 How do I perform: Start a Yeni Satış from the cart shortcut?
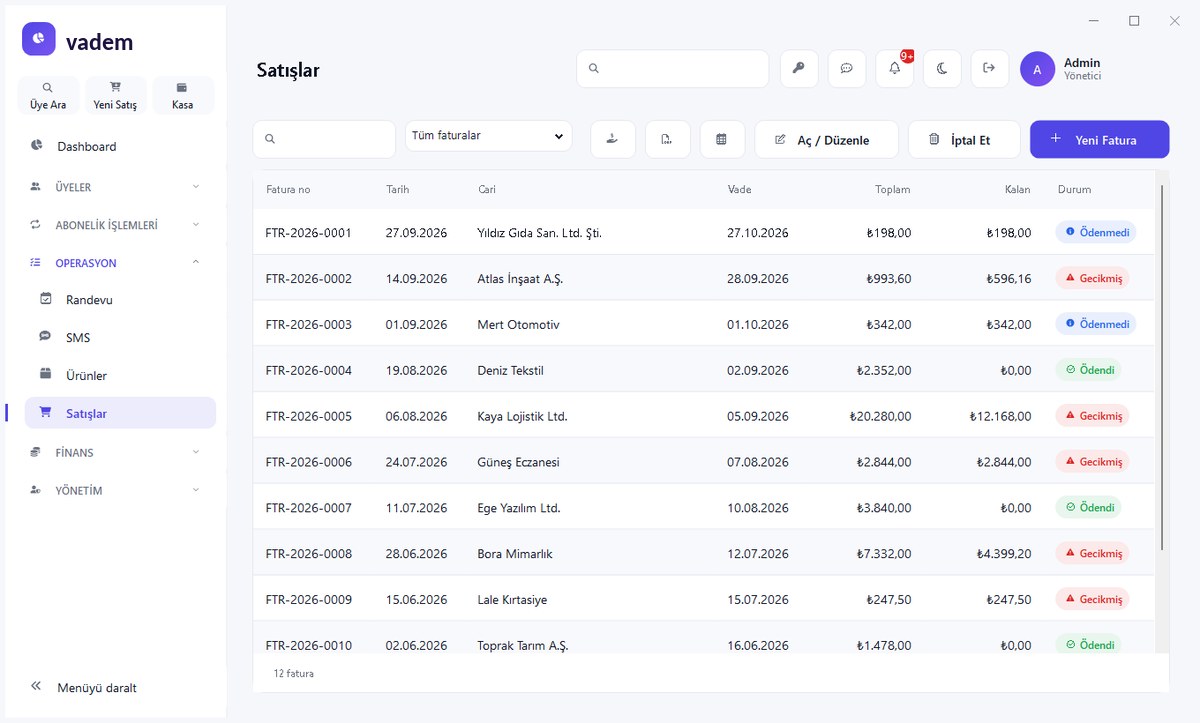click(115, 96)
